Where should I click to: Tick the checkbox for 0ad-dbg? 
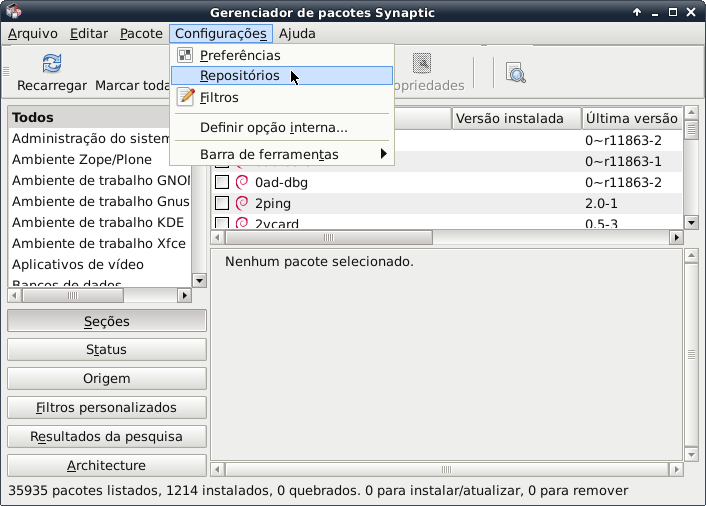click(222, 182)
